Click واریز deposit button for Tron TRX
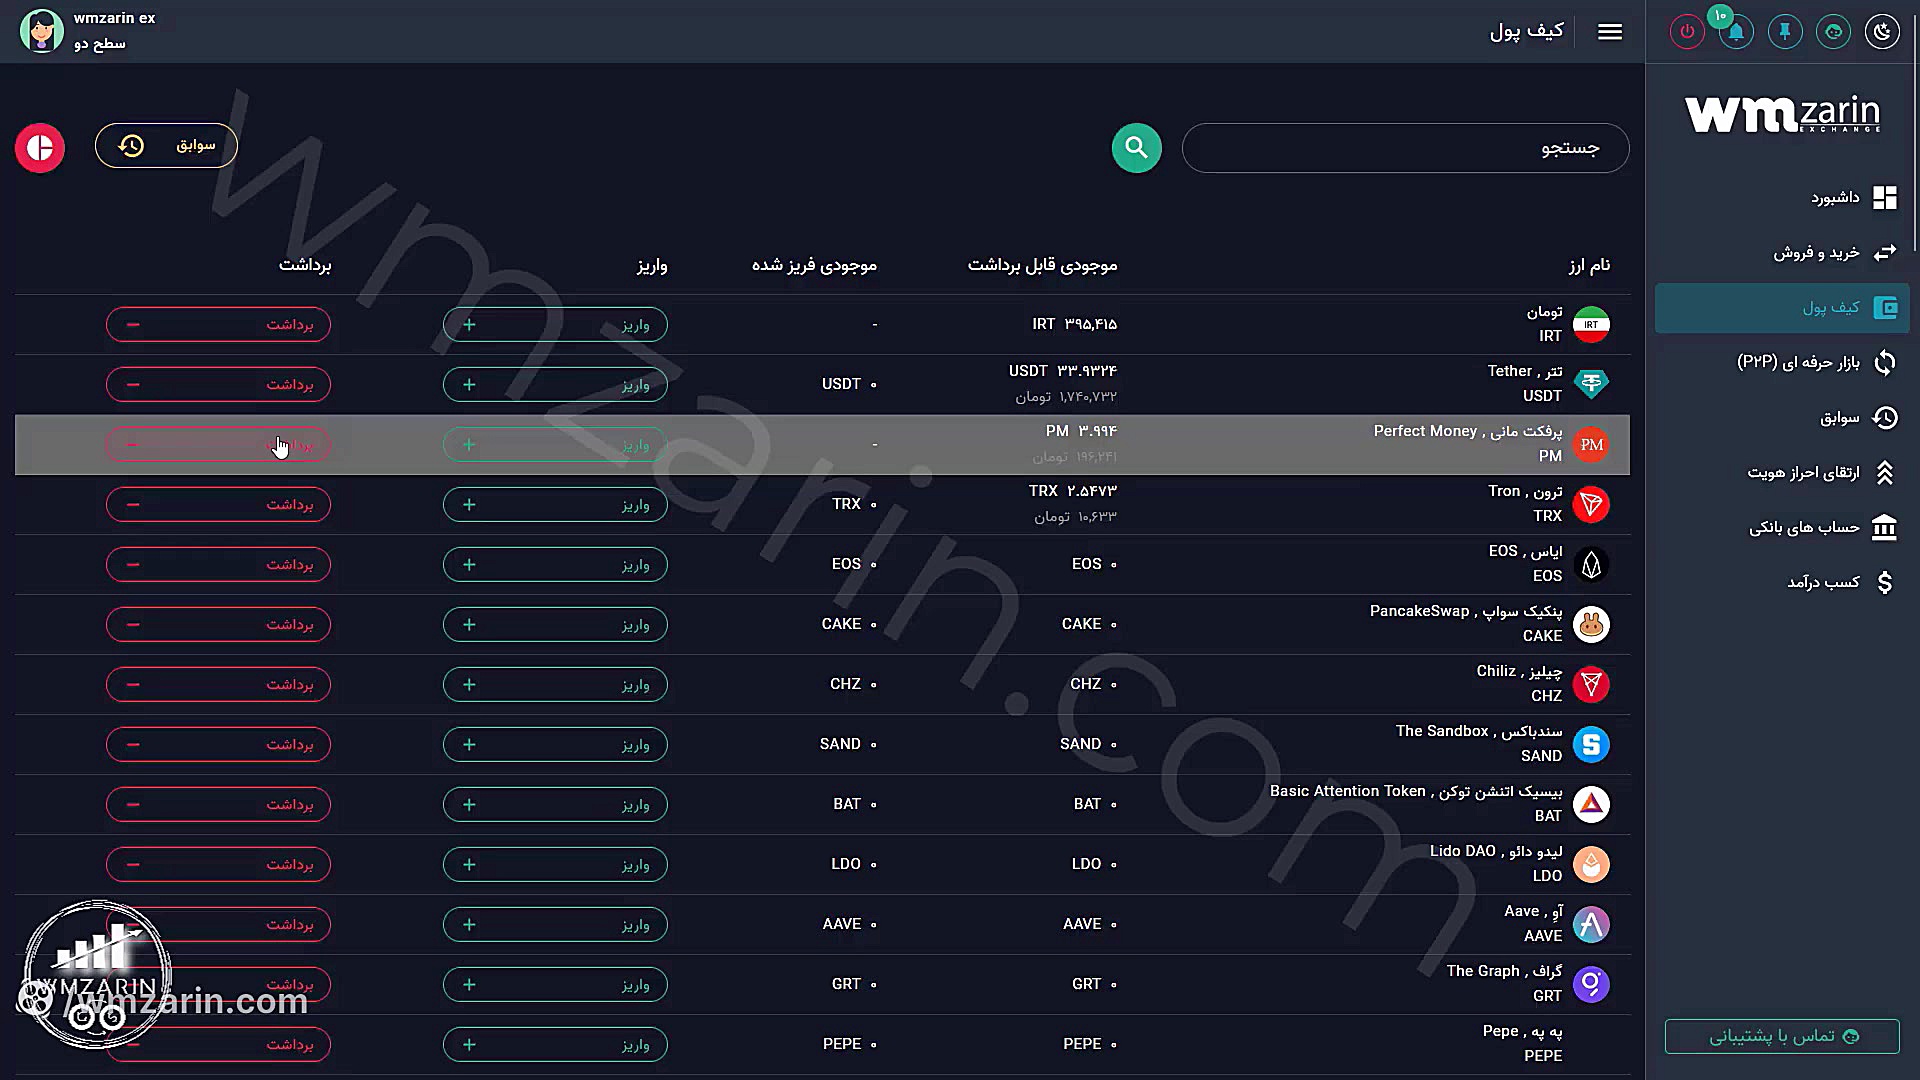This screenshot has width=1920, height=1080. click(x=555, y=504)
